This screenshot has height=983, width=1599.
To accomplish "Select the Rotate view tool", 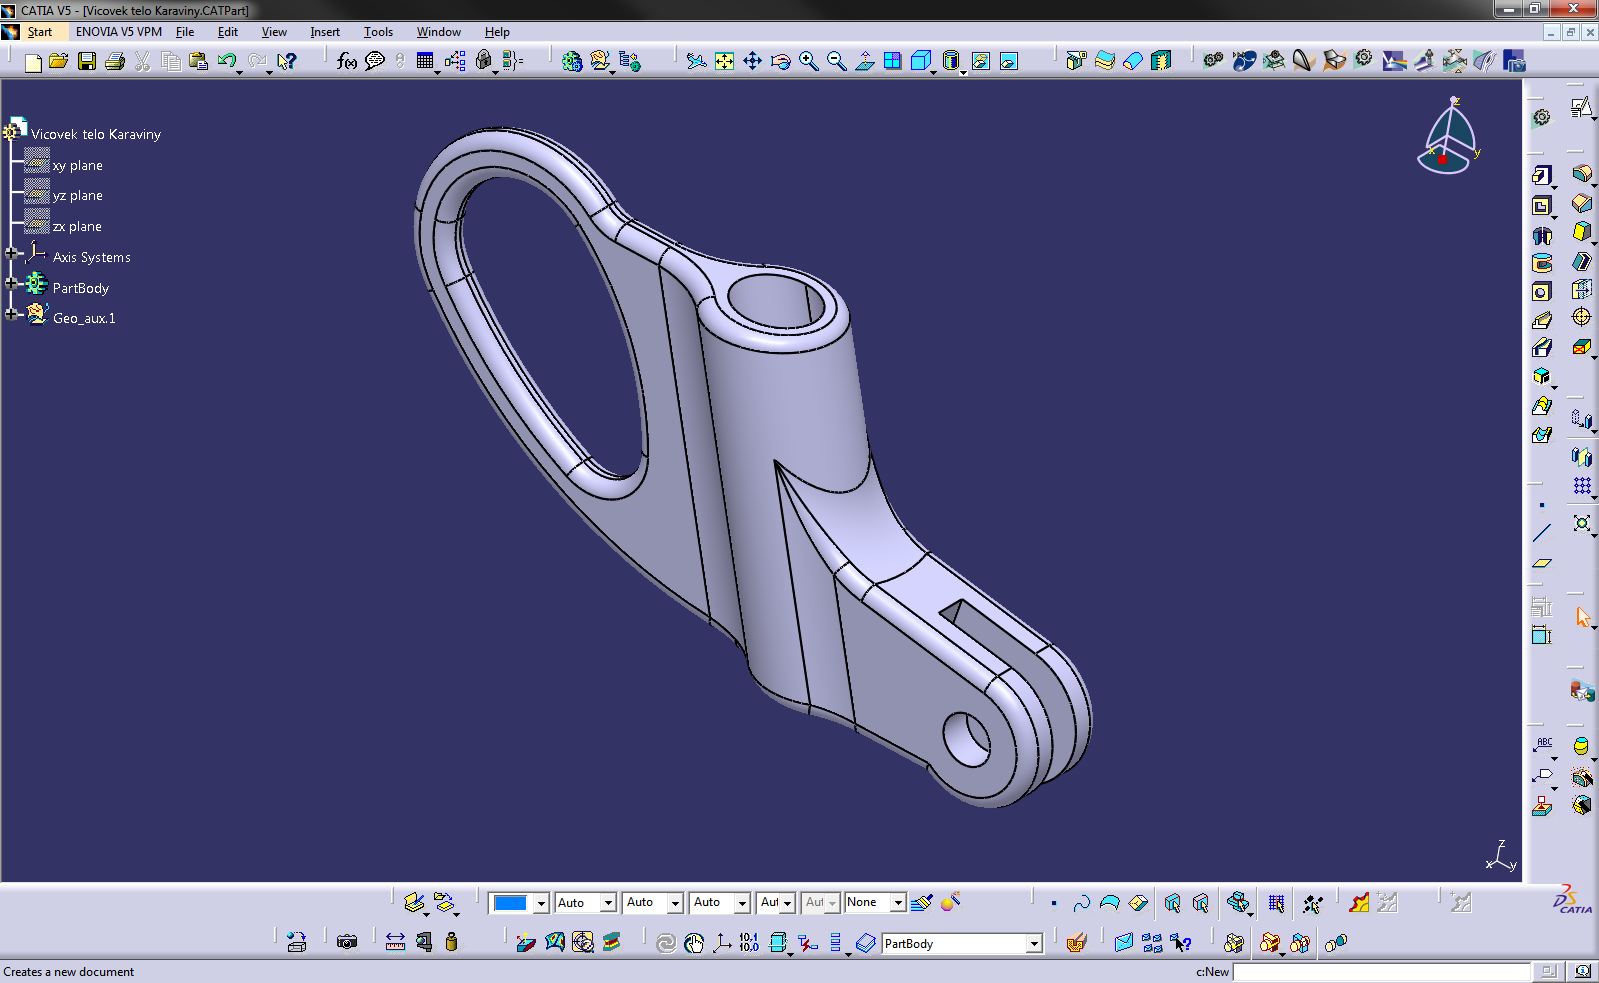I will pos(781,62).
